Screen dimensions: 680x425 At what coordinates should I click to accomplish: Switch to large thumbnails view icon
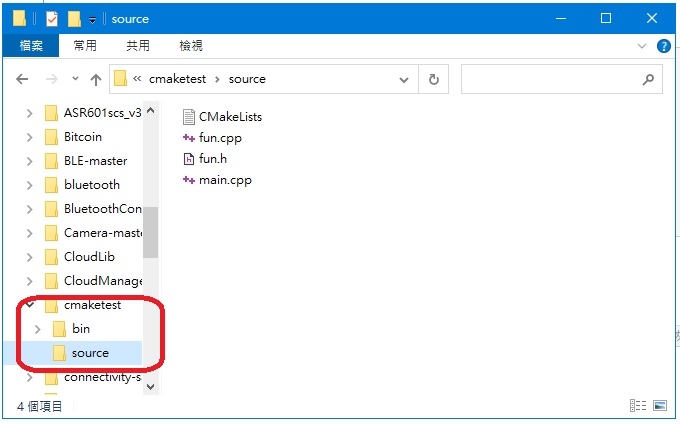(x=659, y=406)
